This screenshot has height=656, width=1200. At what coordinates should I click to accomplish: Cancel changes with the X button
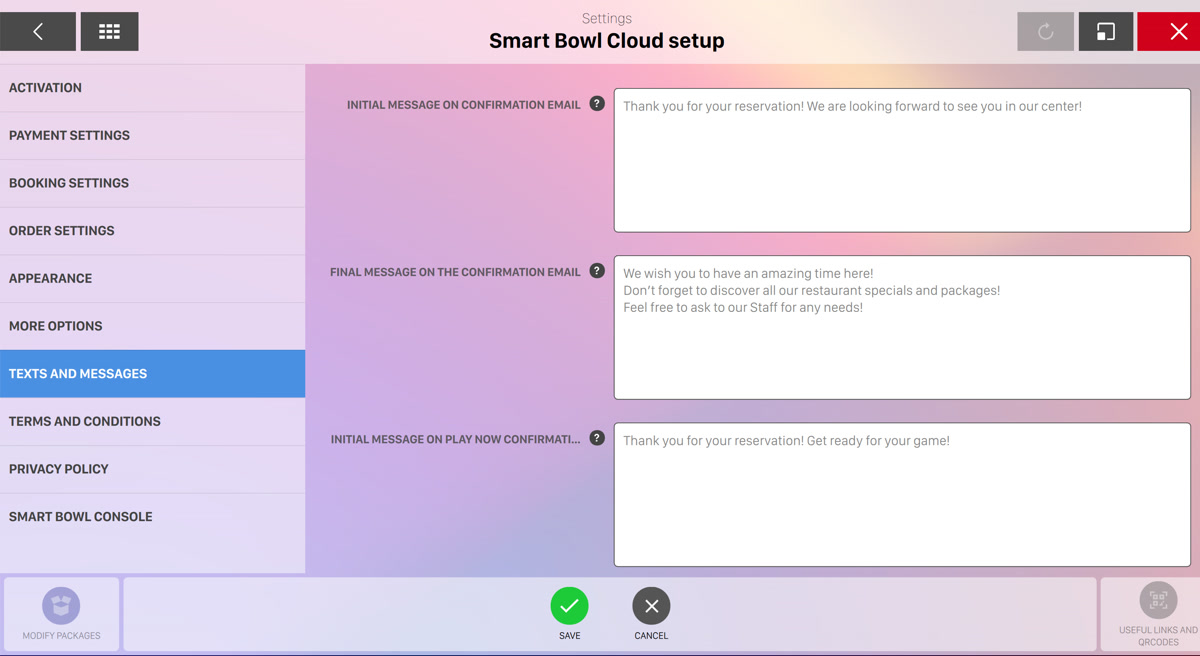click(x=651, y=606)
